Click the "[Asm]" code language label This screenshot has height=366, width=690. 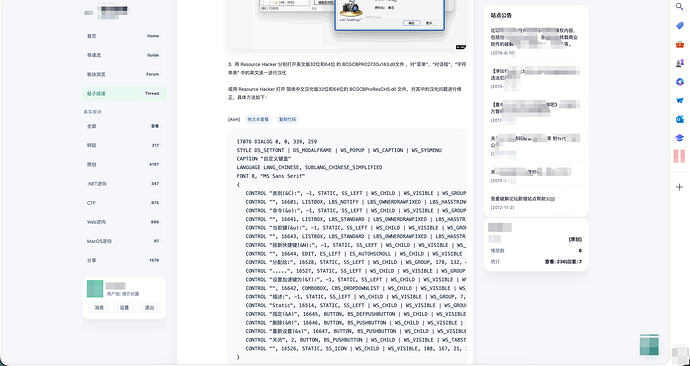[x=234, y=119]
